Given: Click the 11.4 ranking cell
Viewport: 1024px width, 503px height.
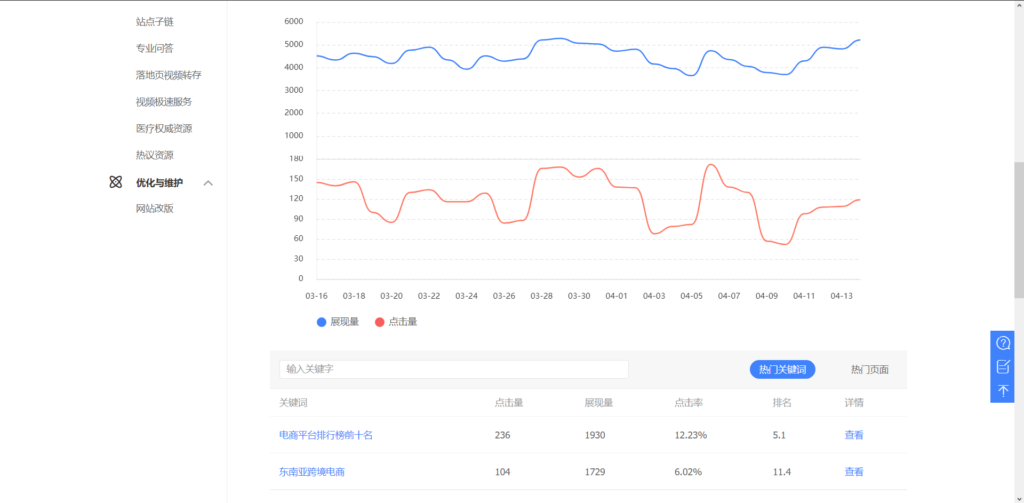Looking at the screenshot, I should coord(782,472).
